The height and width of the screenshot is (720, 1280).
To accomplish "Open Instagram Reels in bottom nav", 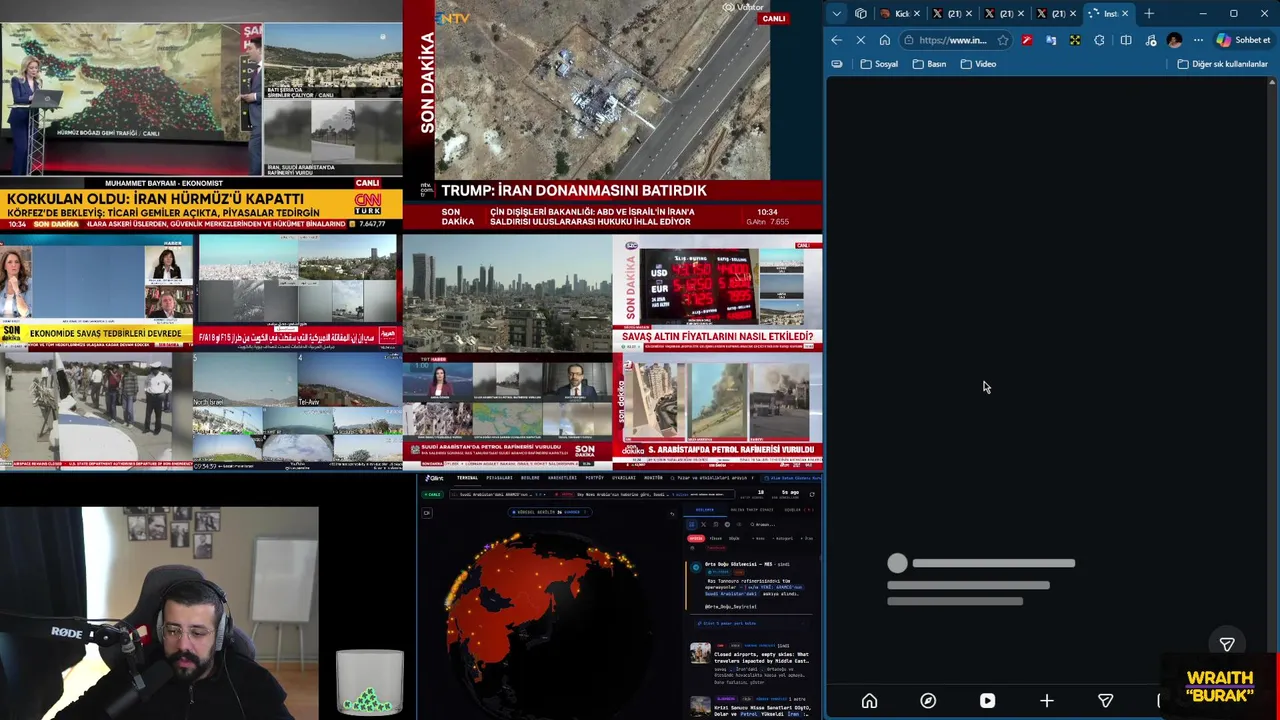I will (987, 701).
